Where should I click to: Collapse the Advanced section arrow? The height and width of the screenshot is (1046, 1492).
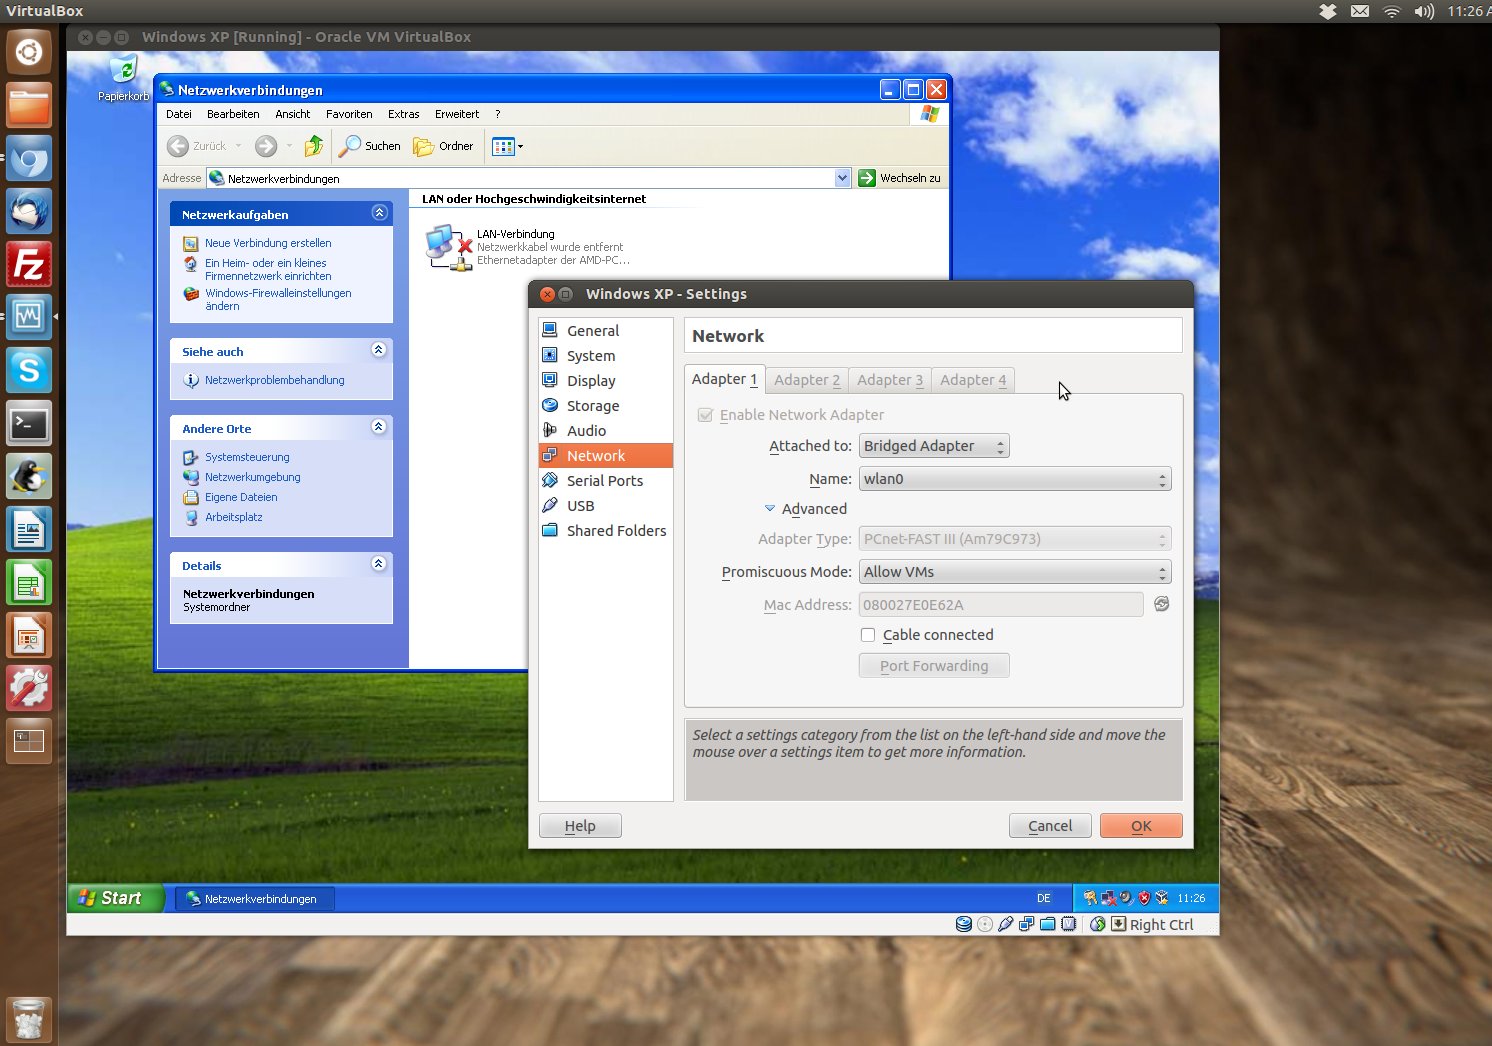(x=770, y=509)
